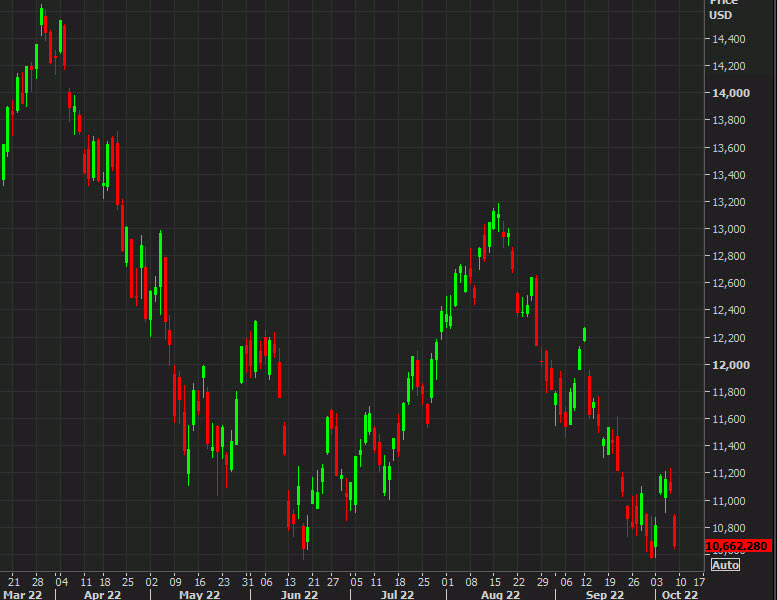Click the Mar 22 month label
777x600 pixels.
[x=23, y=595]
